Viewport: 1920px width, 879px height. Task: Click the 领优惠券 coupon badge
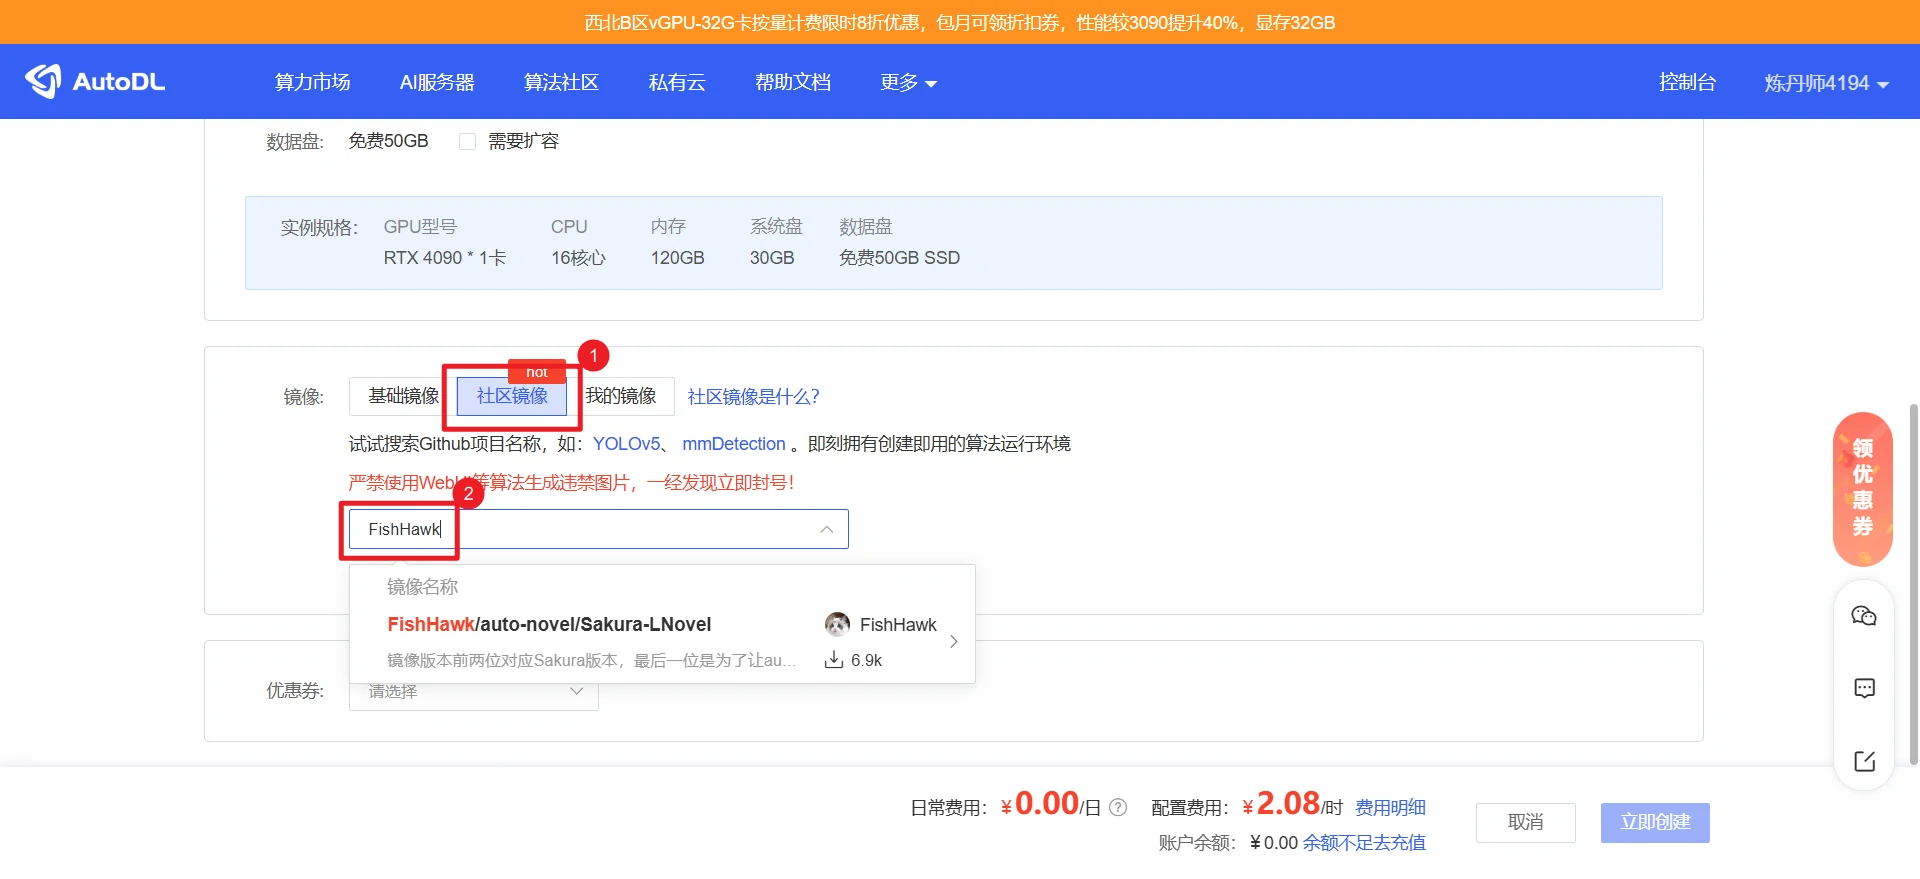coord(1862,488)
